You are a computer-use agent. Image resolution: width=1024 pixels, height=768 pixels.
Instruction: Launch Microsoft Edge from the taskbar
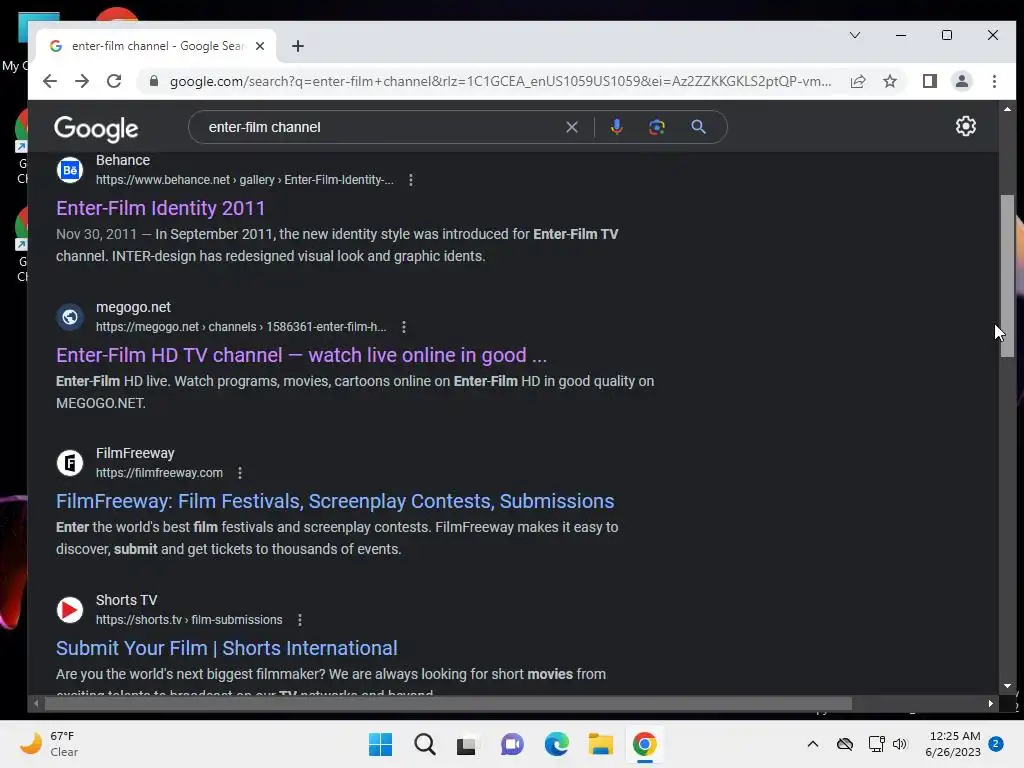556,744
